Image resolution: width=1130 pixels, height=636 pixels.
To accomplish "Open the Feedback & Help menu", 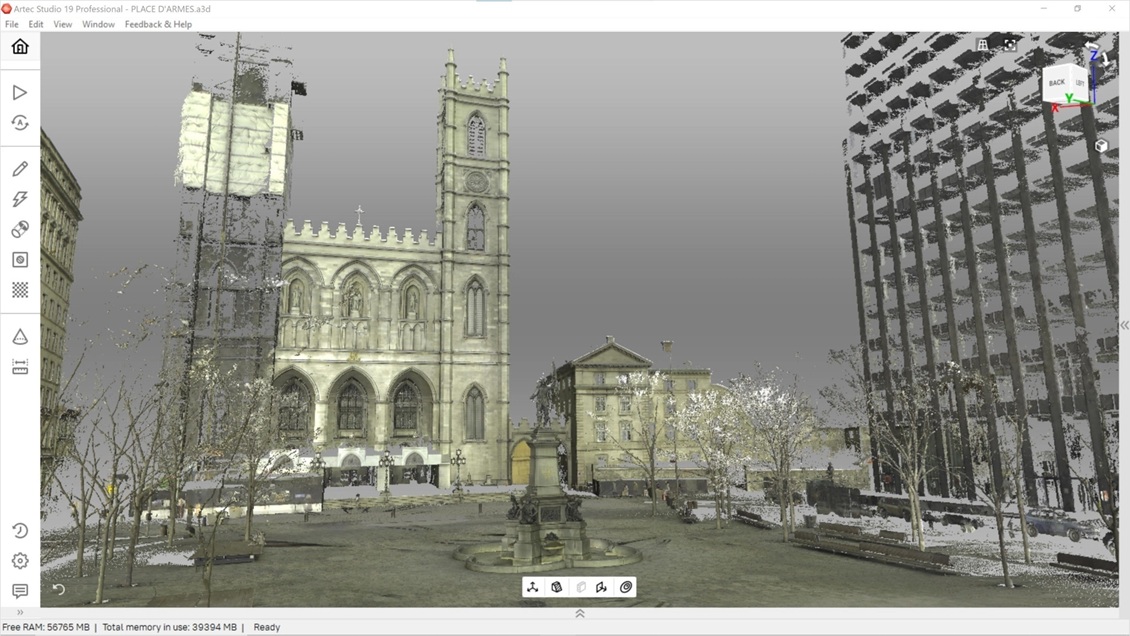I will coord(158,24).
